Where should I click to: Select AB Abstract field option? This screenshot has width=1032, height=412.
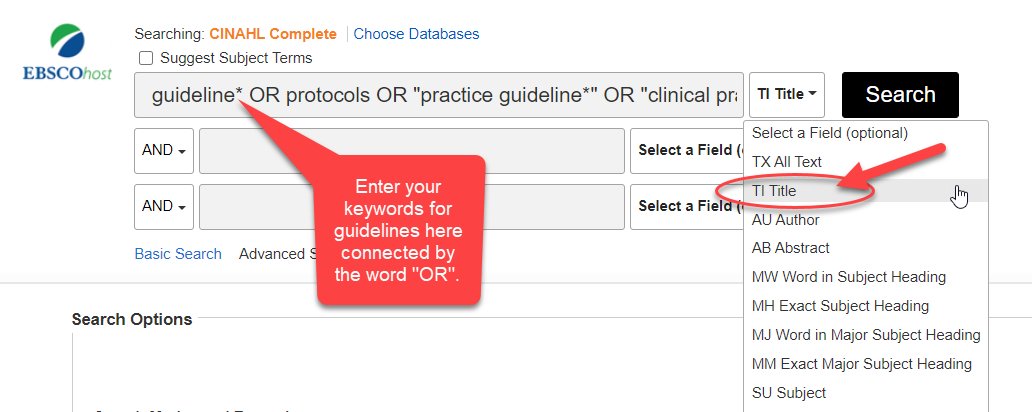tap(790, 248)
